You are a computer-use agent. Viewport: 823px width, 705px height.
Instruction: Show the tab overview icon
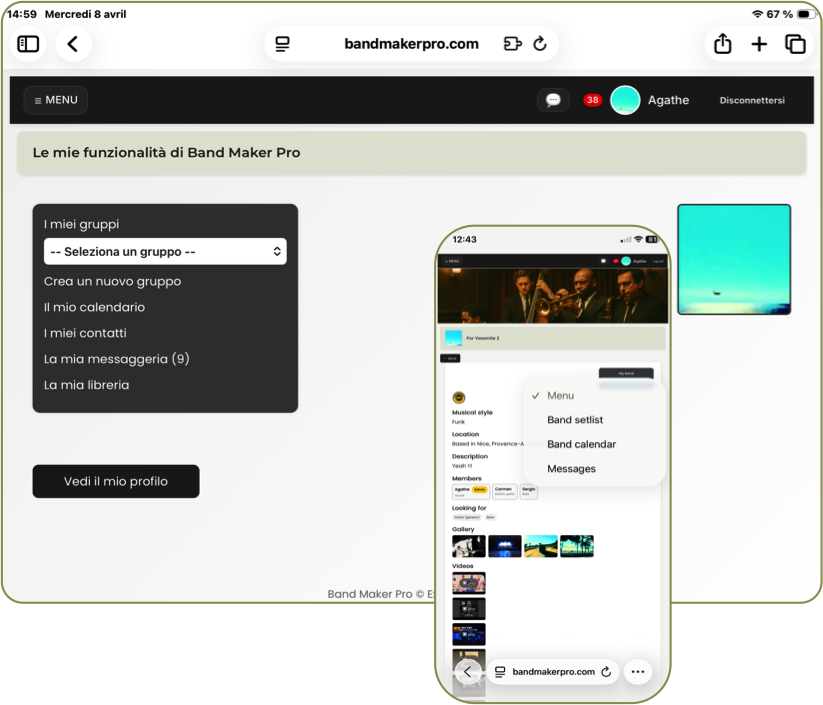(795, 44)
